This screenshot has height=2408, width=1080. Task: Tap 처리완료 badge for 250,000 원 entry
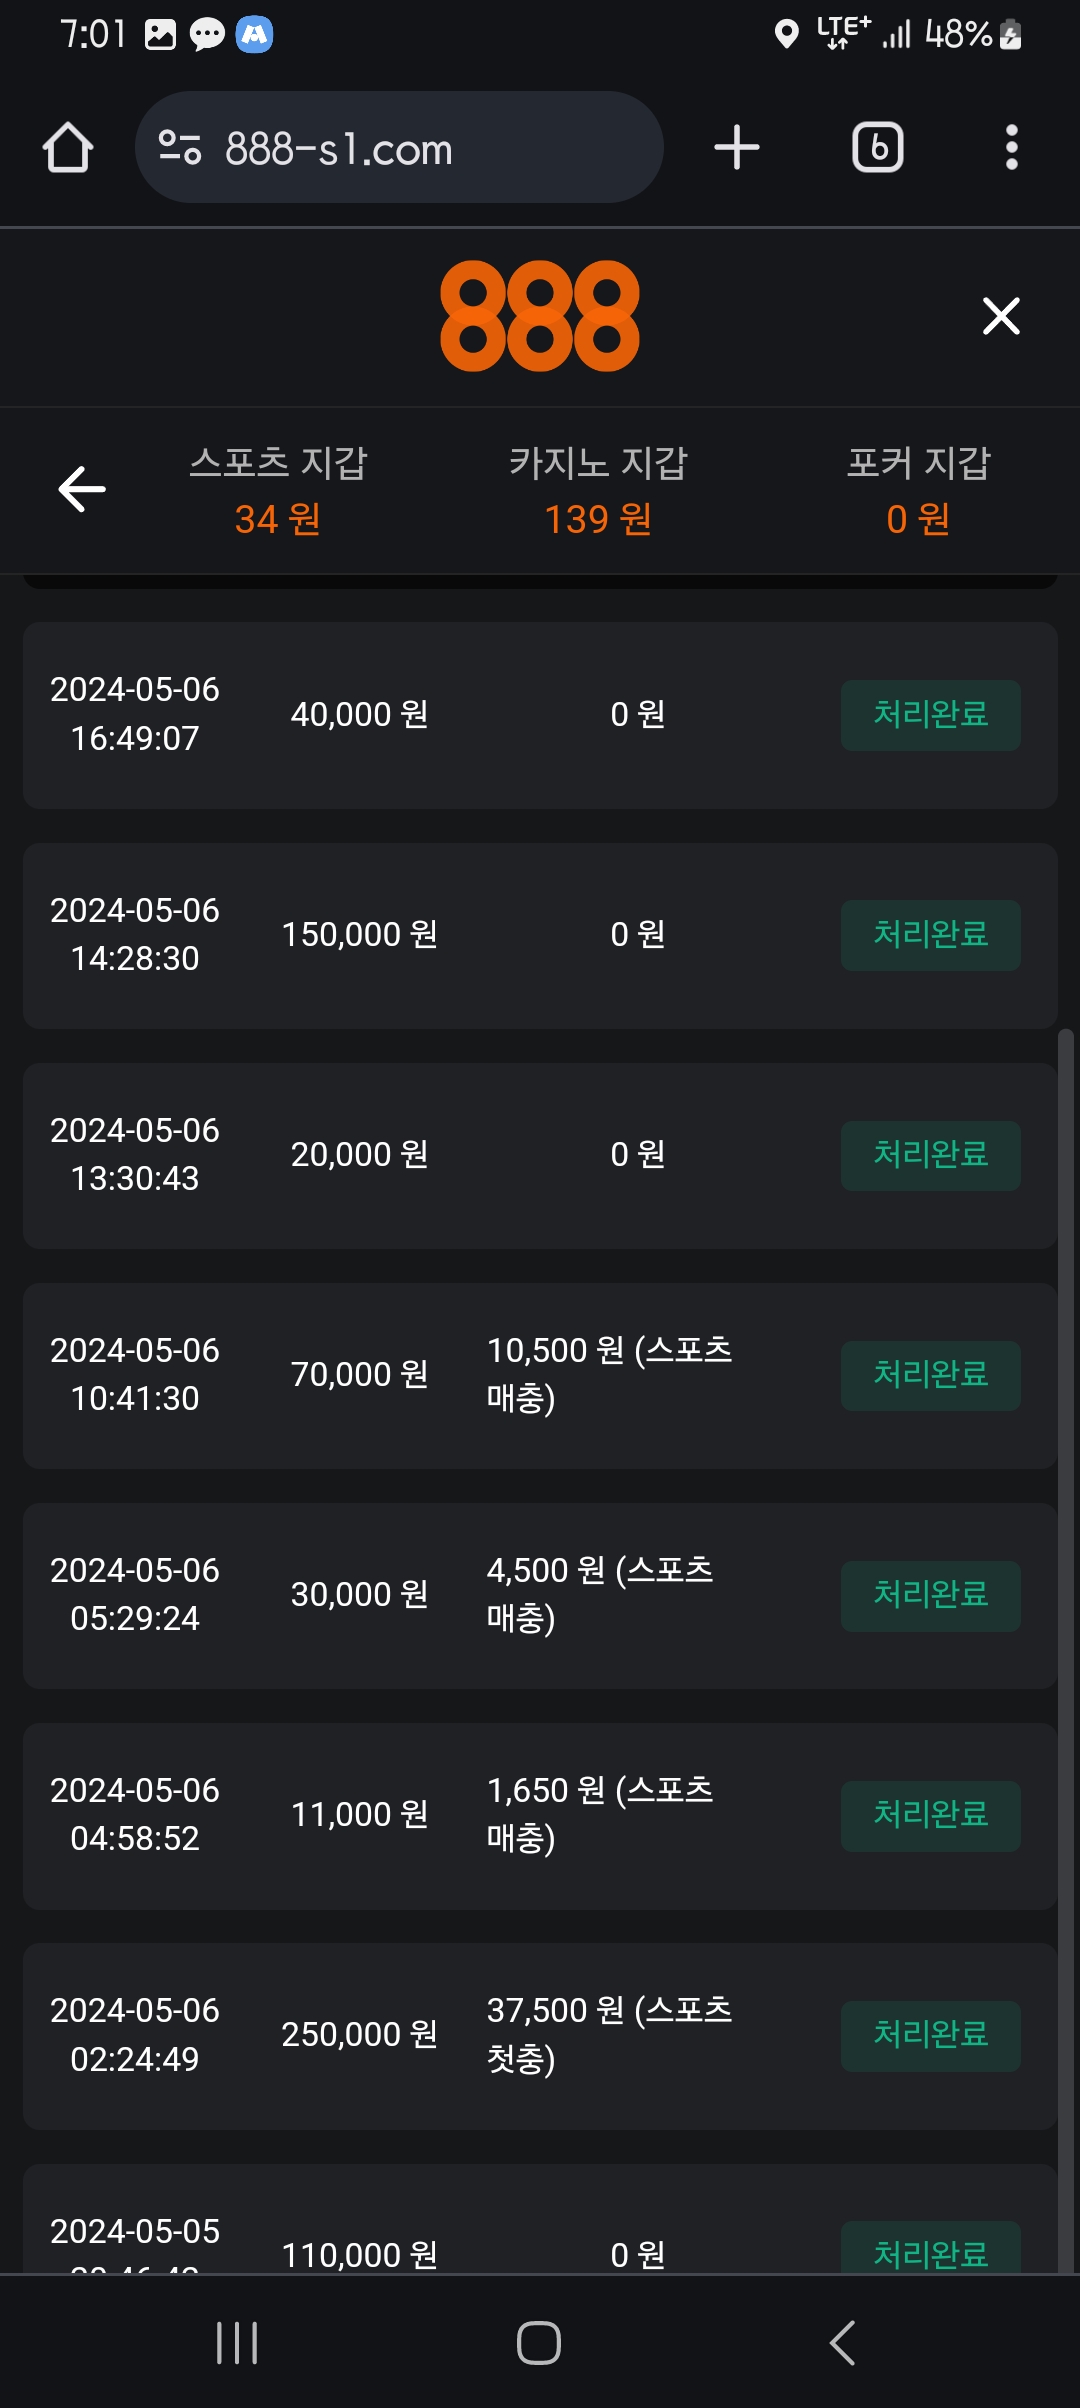[930, 2036]
